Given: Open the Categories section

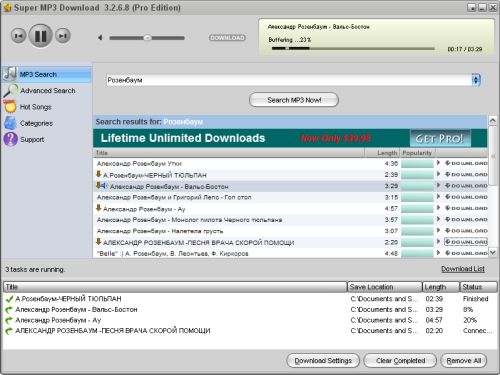Looking at the screenshot, I should pos(36,123).
